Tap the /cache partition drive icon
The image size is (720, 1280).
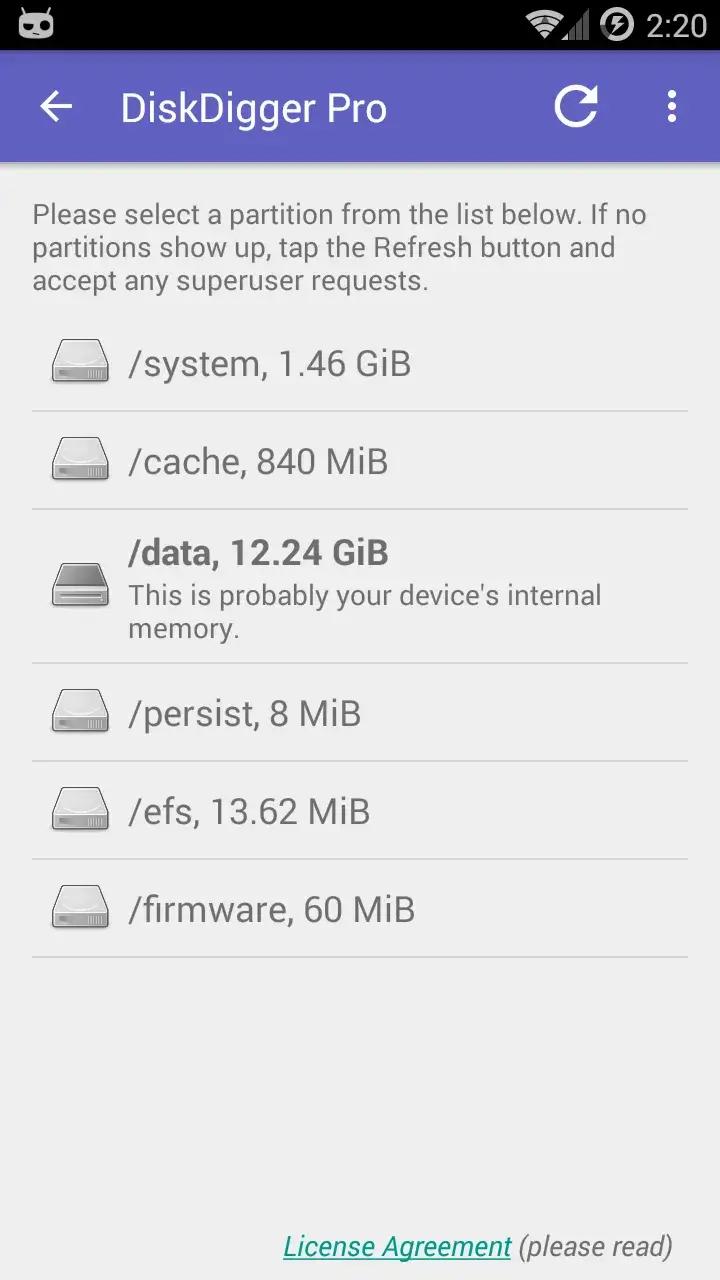coord(80,460)
